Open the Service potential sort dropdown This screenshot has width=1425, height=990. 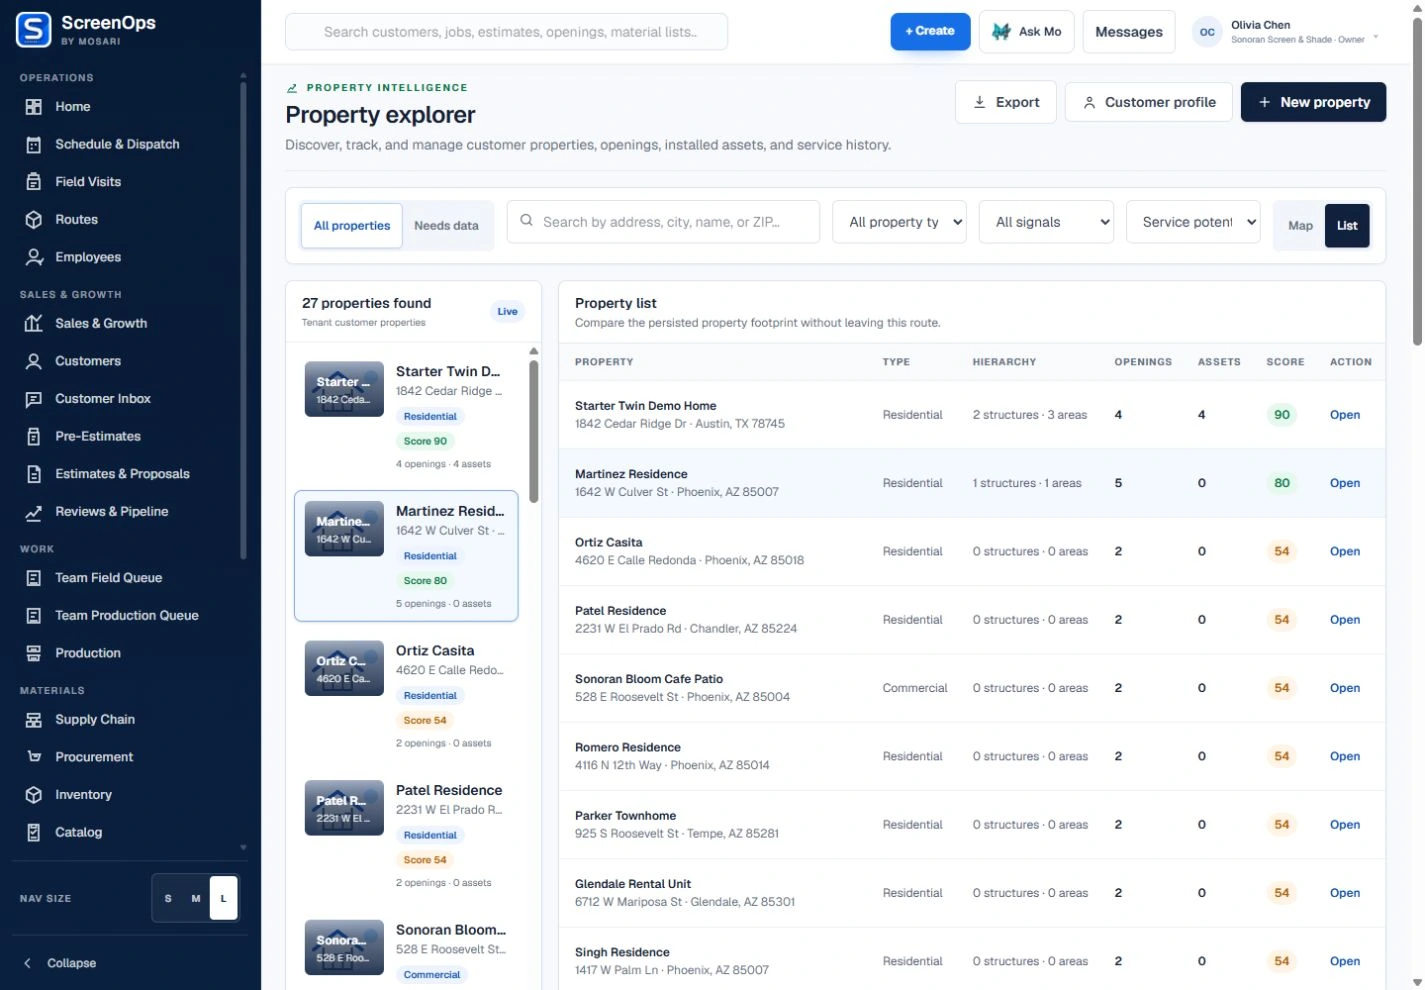tap(1193, 222)
